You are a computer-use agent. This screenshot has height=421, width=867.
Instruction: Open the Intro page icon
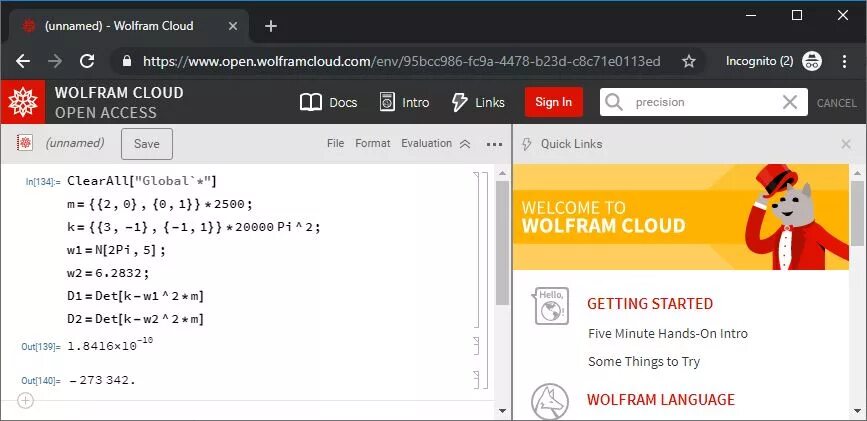387,102
